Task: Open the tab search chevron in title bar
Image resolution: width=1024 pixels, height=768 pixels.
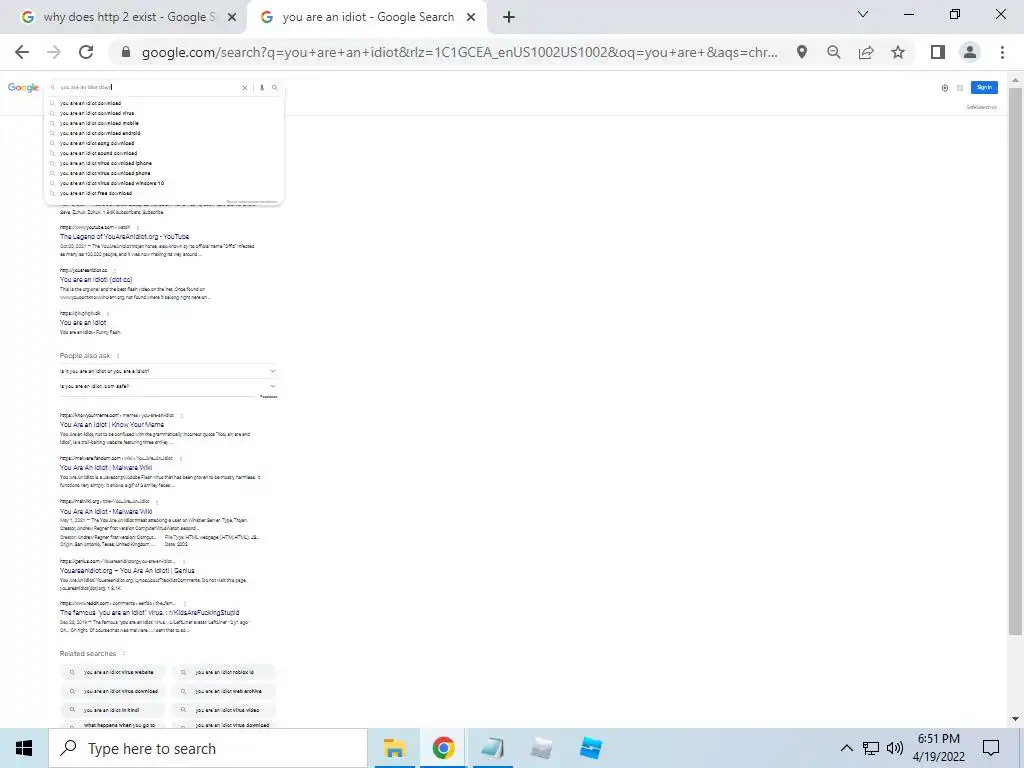Action: click(863, 14)
